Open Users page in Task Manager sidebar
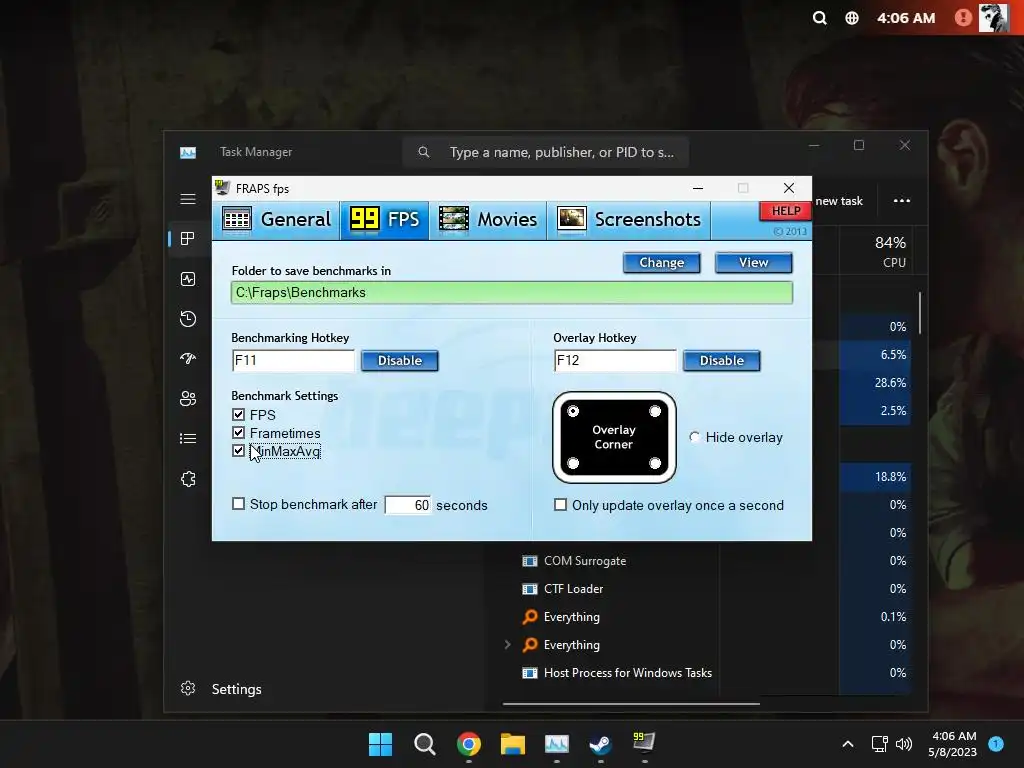The image size is (1024, 768). click(x=188, y=398)
